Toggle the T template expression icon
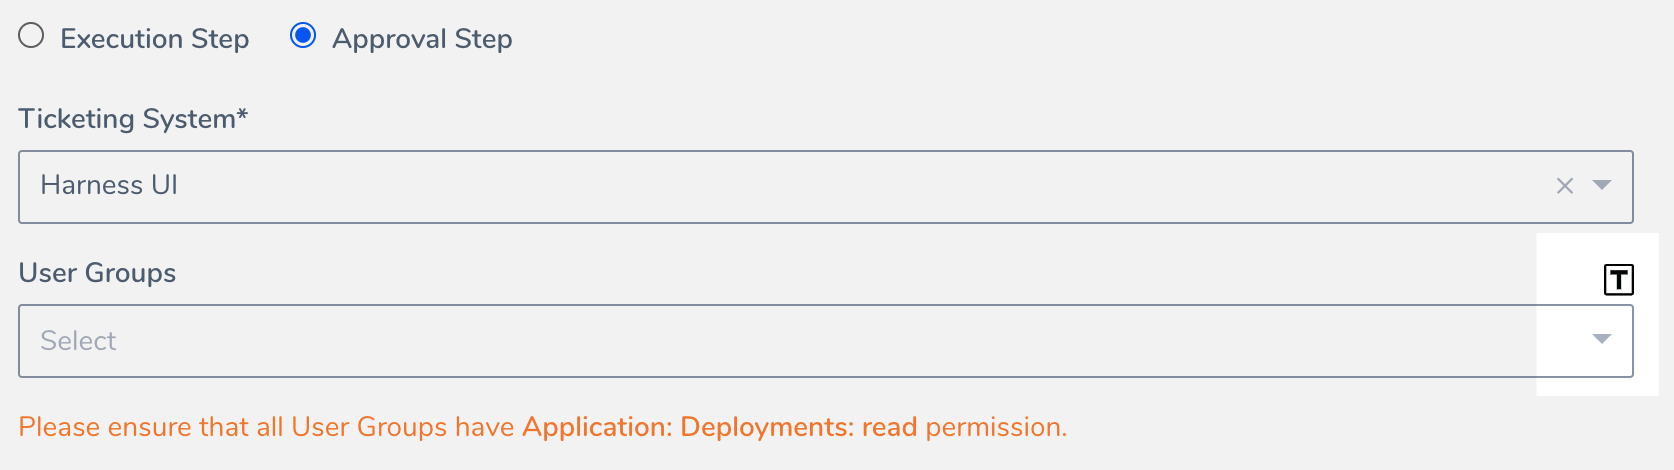1674x470 pixels. [1618, 280]
